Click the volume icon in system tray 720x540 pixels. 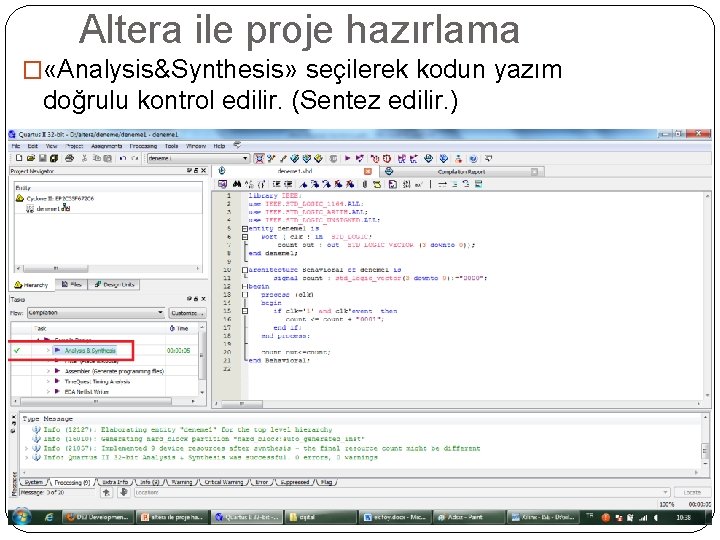pos(656,518)
